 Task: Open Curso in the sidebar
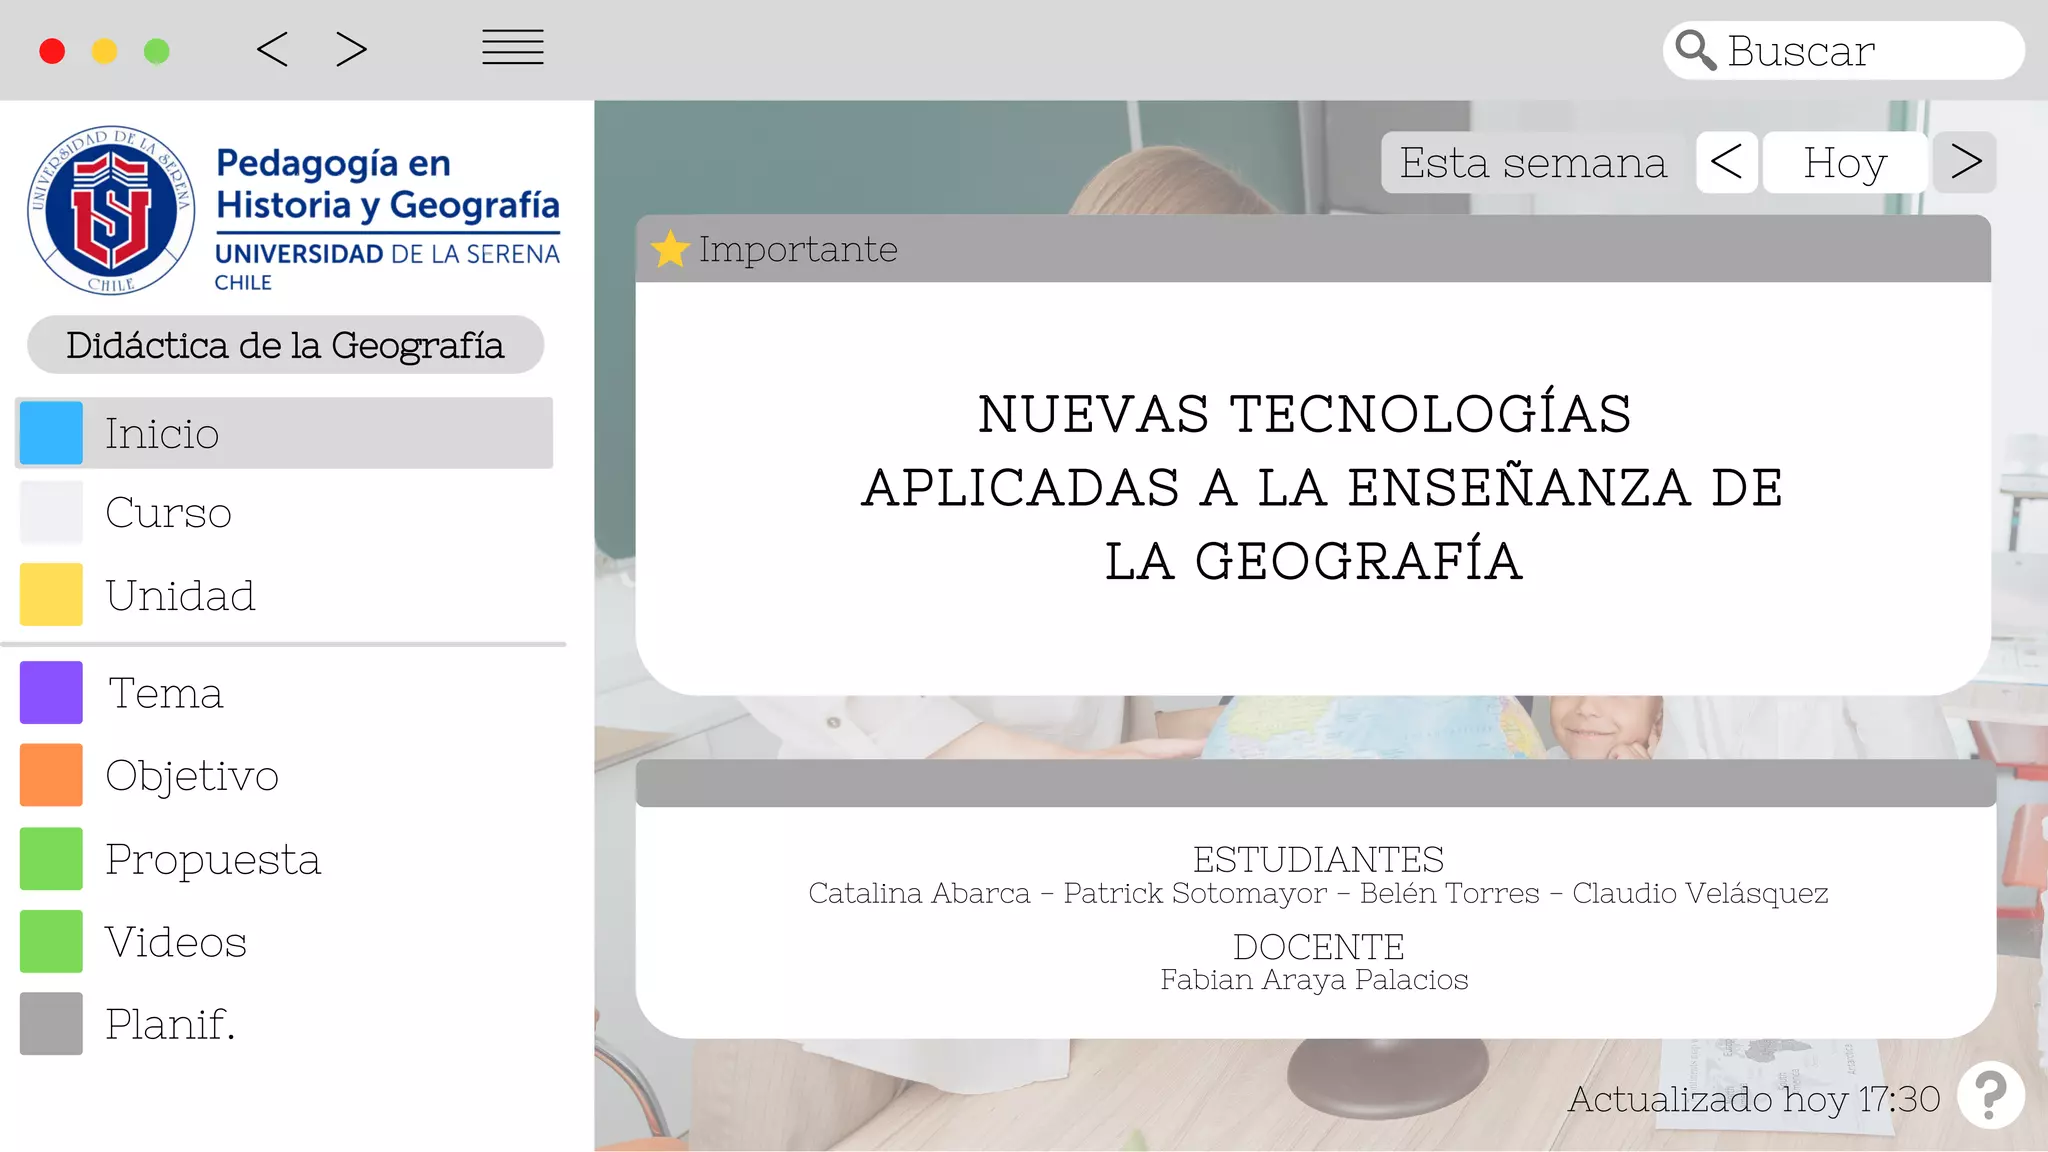click(x=169, y=513)
